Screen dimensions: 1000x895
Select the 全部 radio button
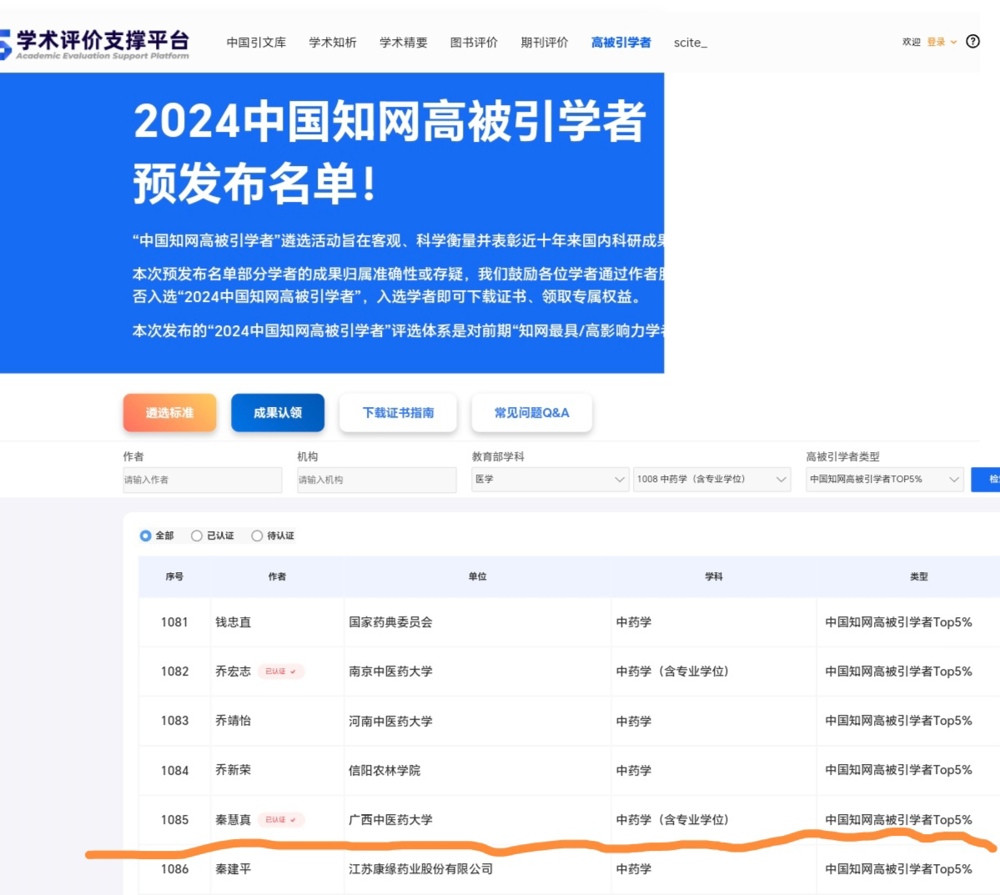tap(146, 536)
